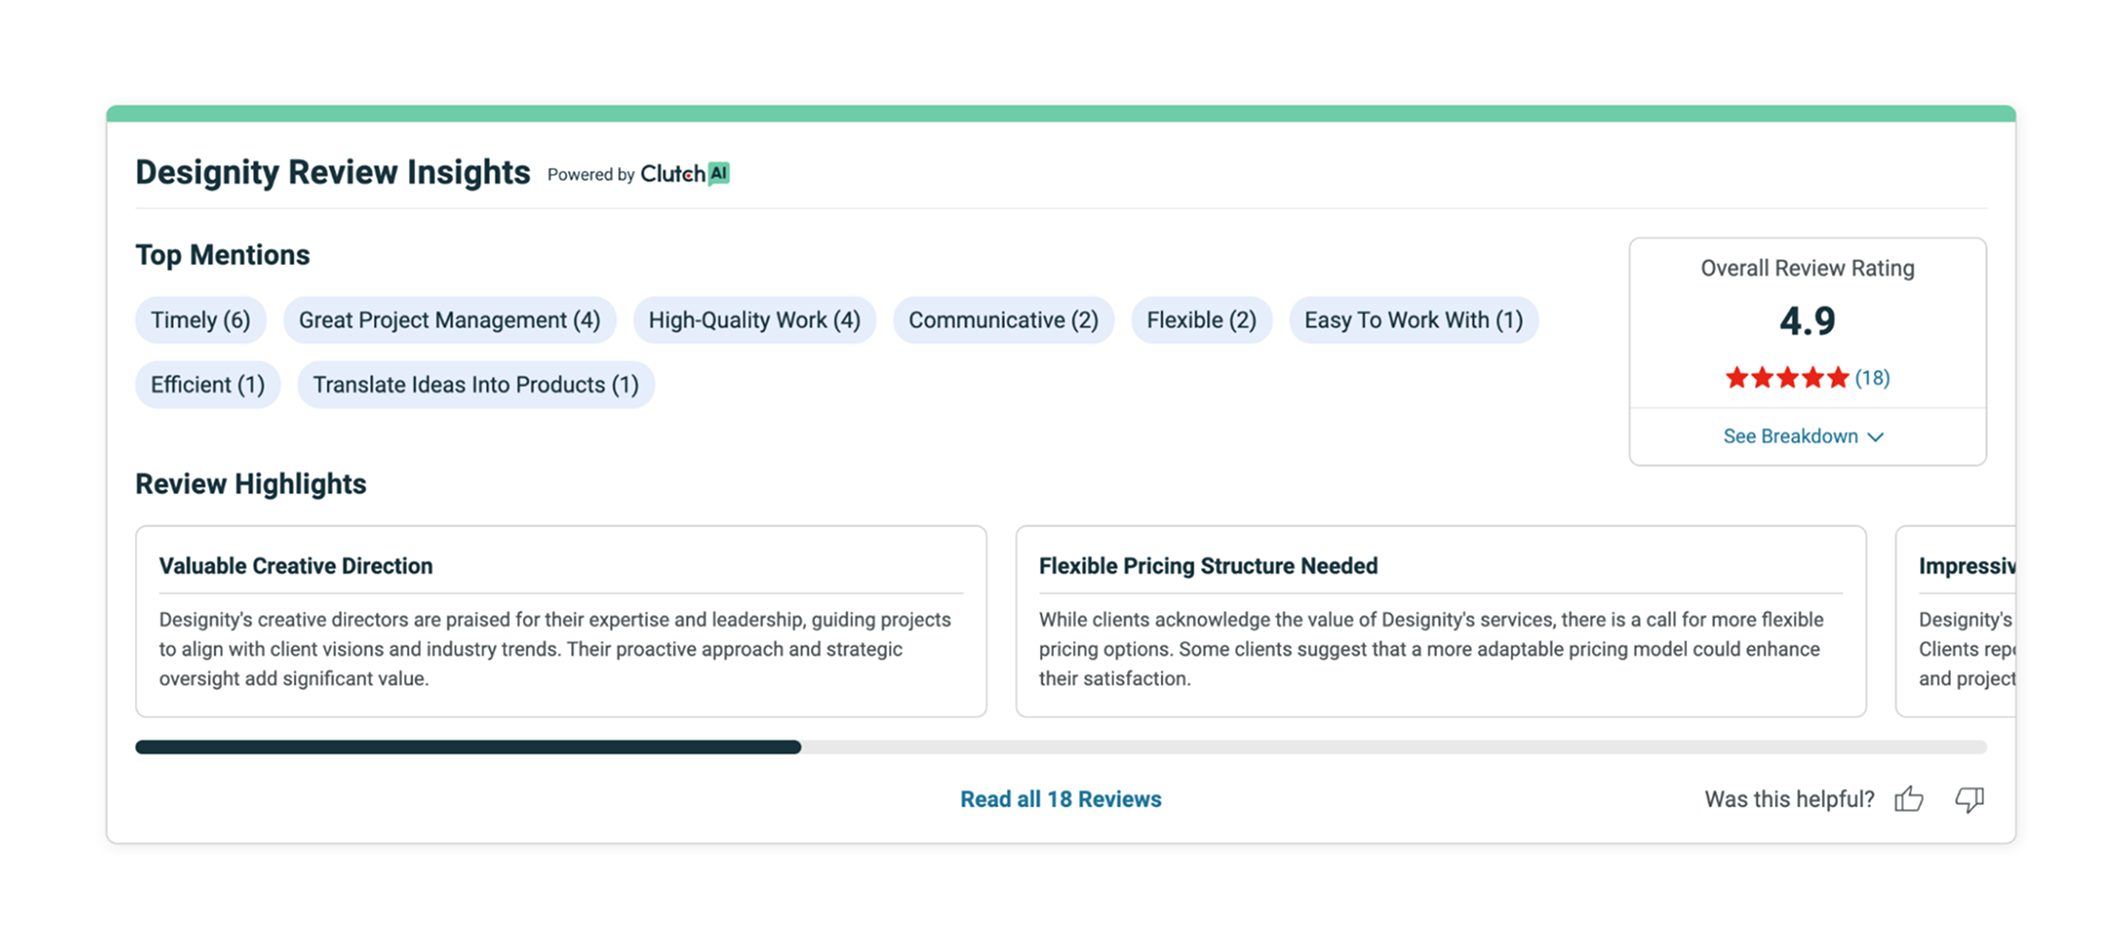Click the (18) reviews count link
This screenshot has width=2124, height=952.
(x=1872, y=378)
